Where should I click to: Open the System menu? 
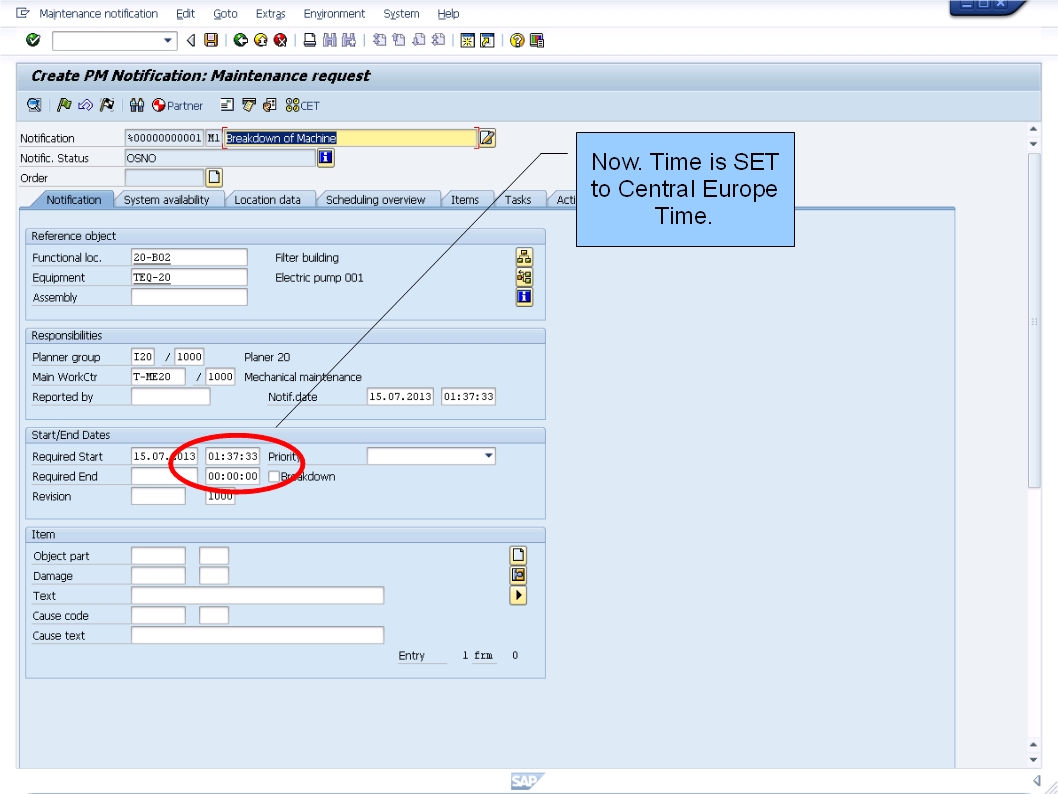coord(401,13)
